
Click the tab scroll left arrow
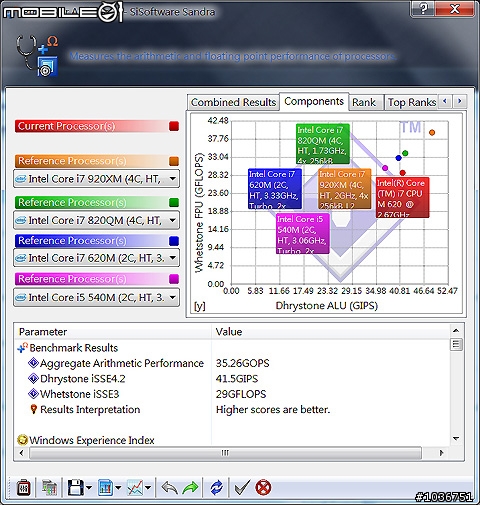[445, 101]
